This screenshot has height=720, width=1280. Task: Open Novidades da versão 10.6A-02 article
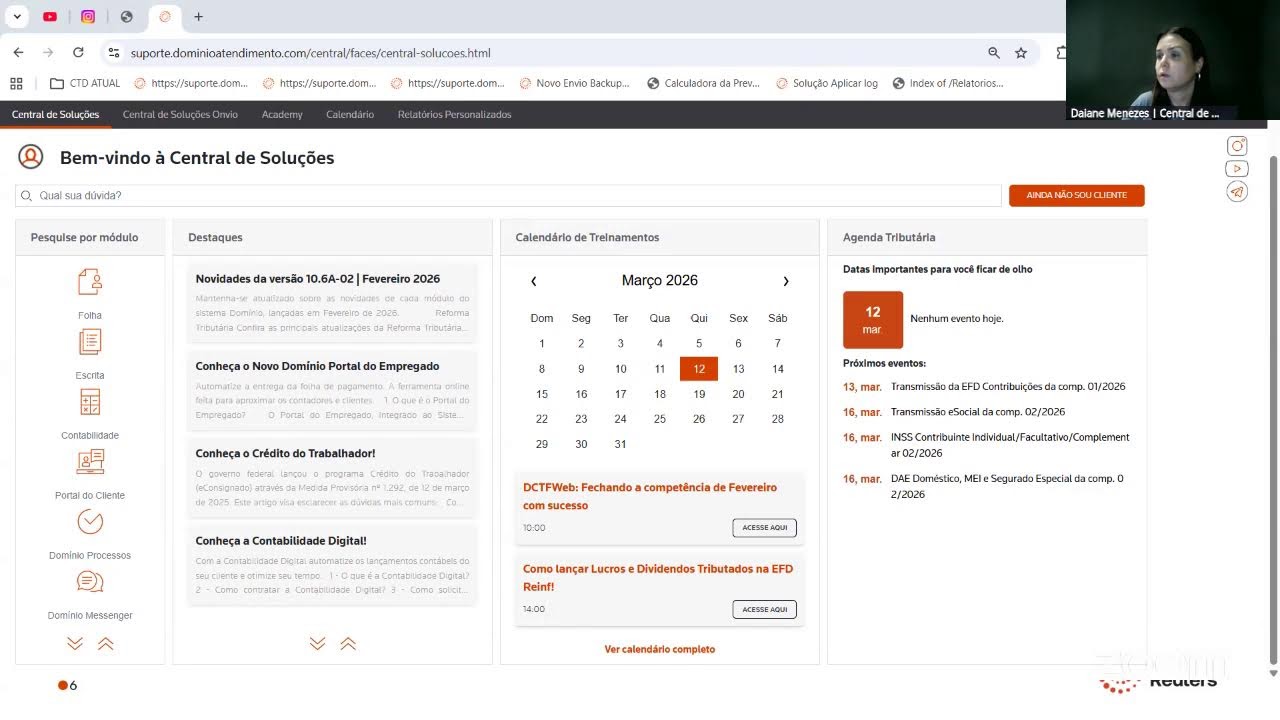click(318, 279)
